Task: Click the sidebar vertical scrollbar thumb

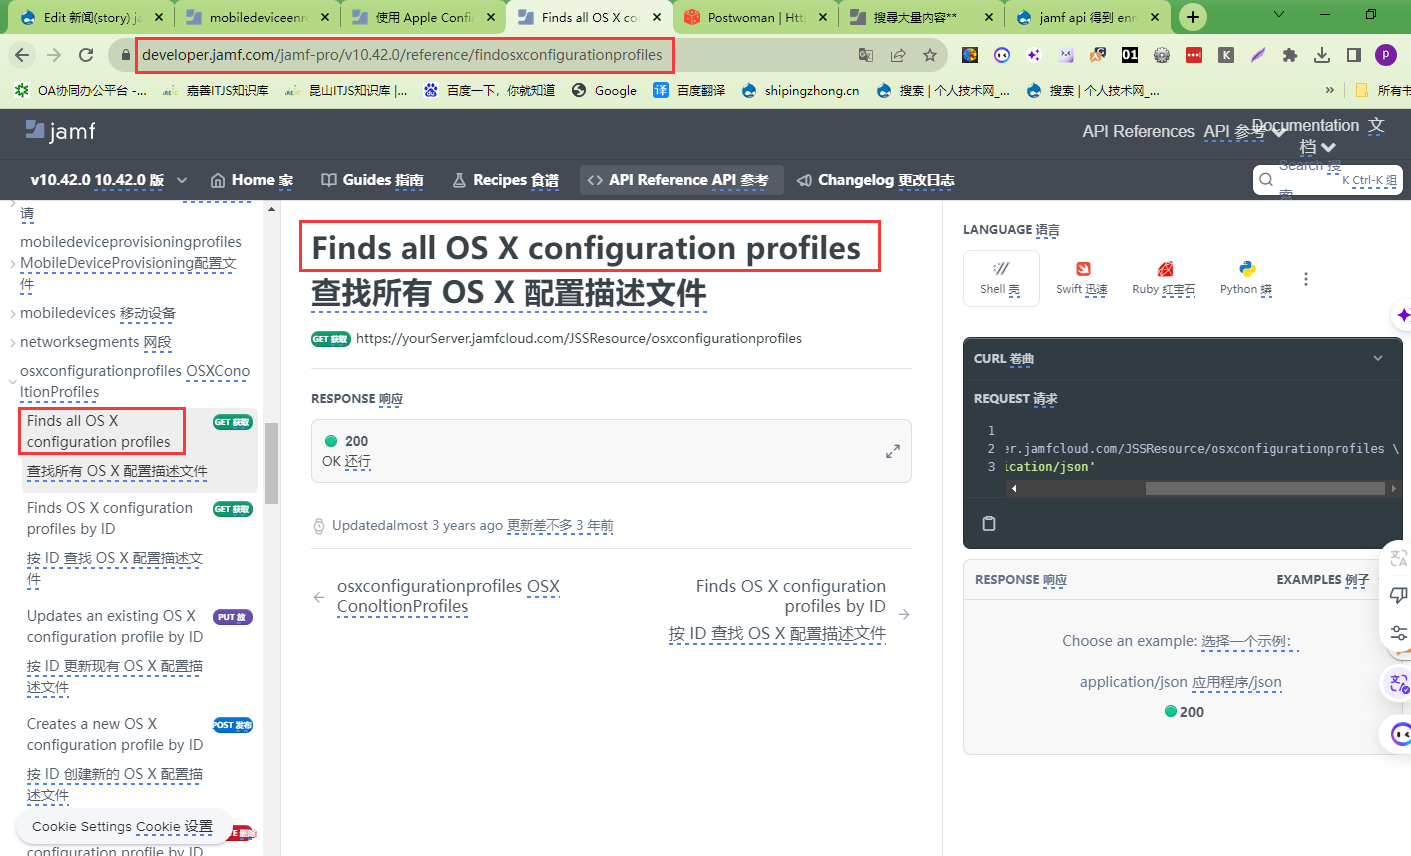Action: [271, 463]
